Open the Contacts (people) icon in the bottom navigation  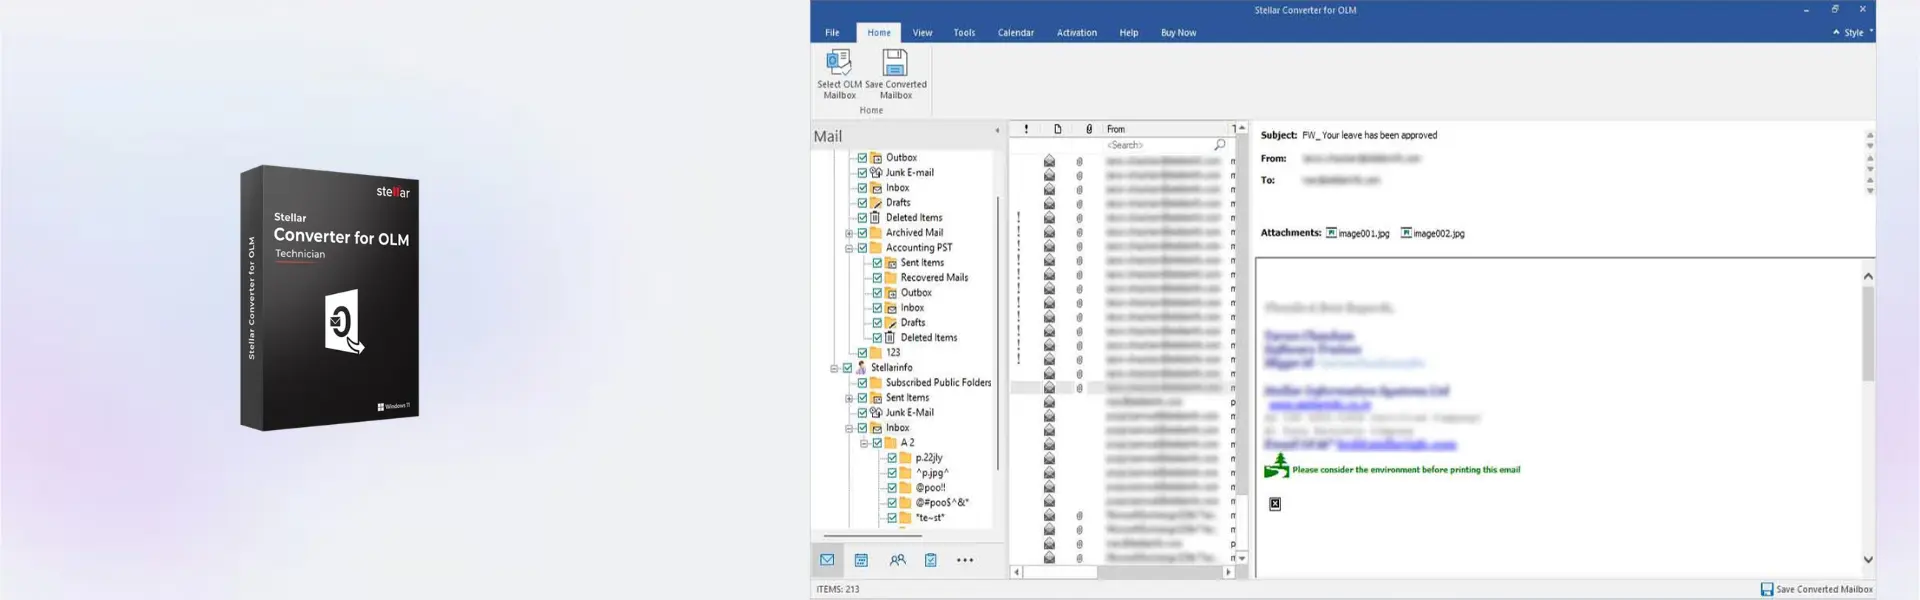[897, 560]
